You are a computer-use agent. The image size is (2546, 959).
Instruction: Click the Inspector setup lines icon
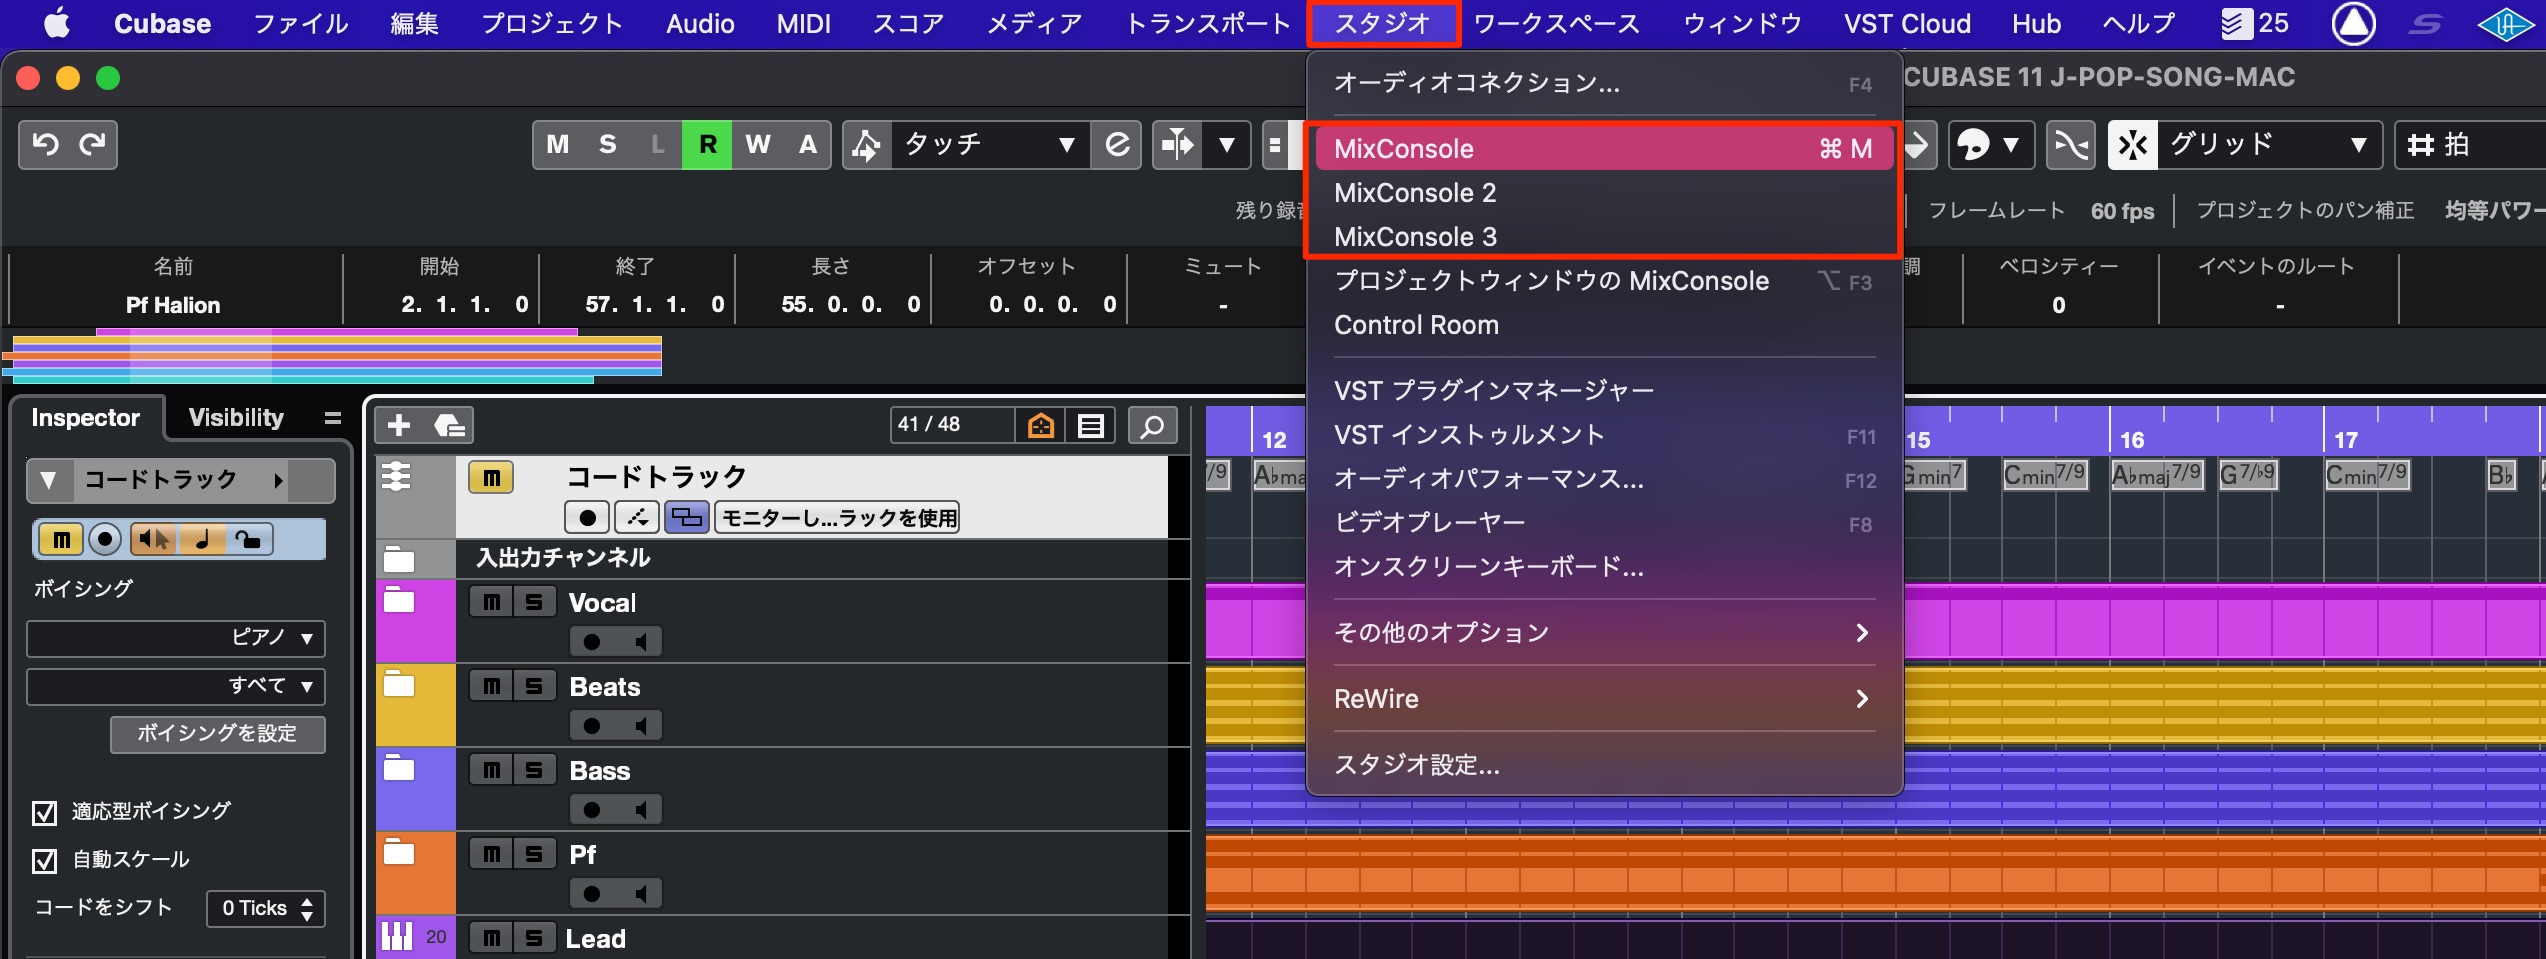pos(333,418)
